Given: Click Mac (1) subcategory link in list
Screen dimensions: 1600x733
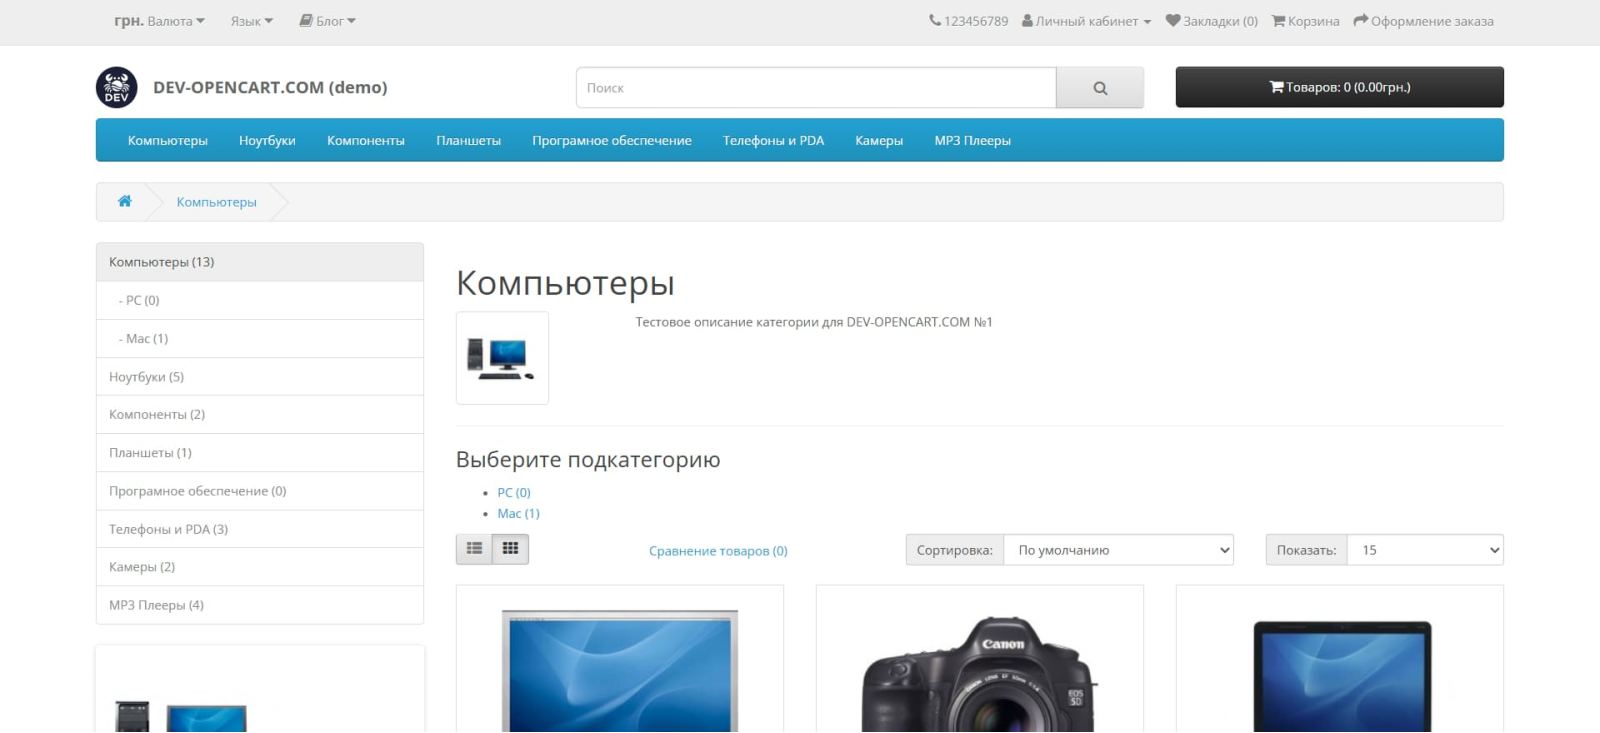Looking at the screenshot, I should [x=518, y=513].
